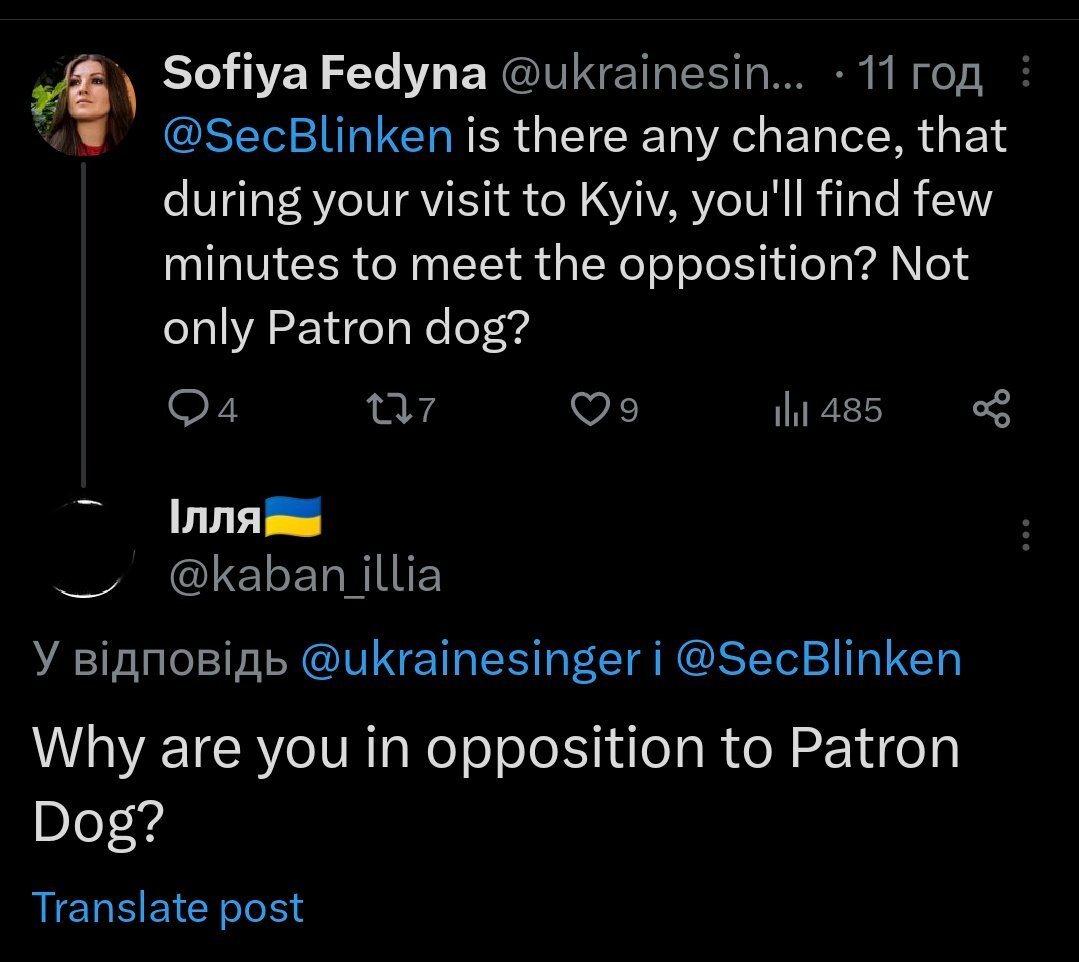Click the '11 год' post timestamp

919,74
